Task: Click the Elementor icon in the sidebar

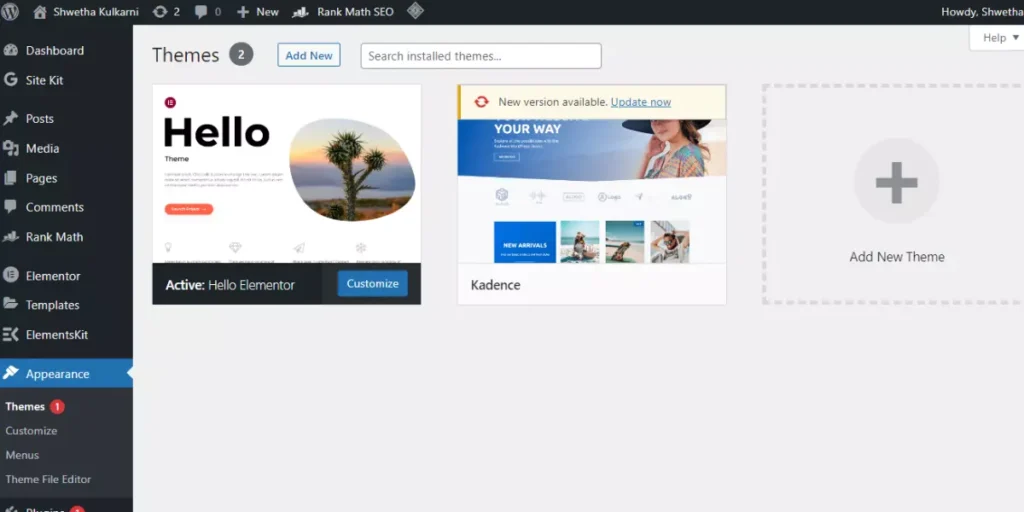Action: (10, 275)
